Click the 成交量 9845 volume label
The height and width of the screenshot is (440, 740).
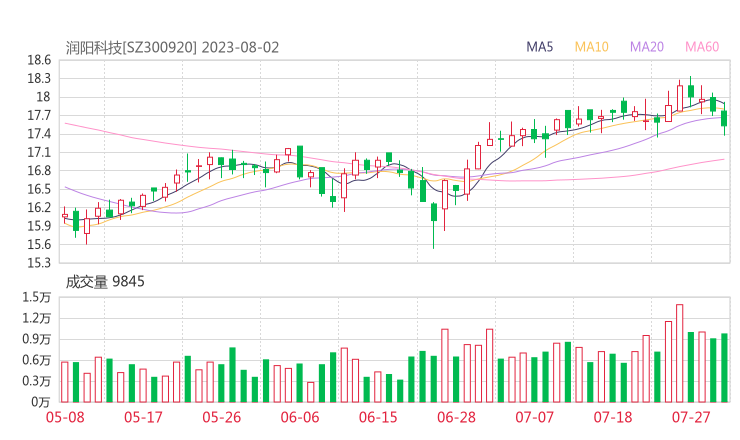click(105, 282)
